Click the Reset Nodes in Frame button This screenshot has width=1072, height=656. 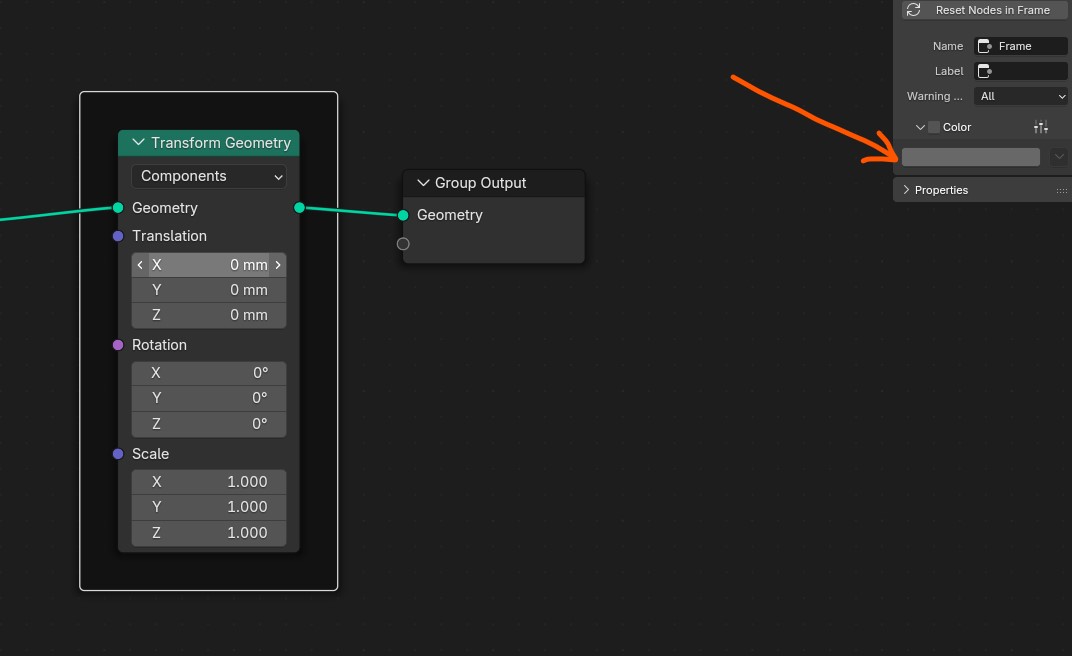pyautogui.click(x=984, y=10)
